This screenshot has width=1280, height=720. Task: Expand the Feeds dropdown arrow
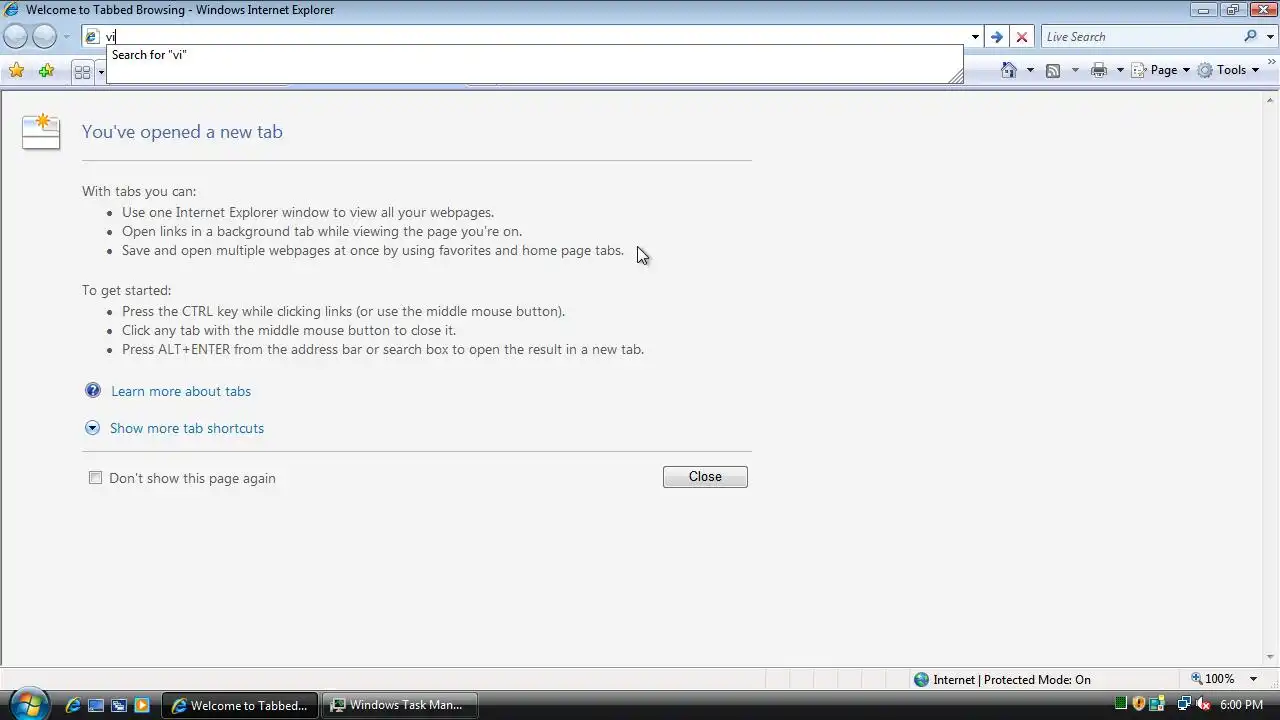click(1075, 70)
